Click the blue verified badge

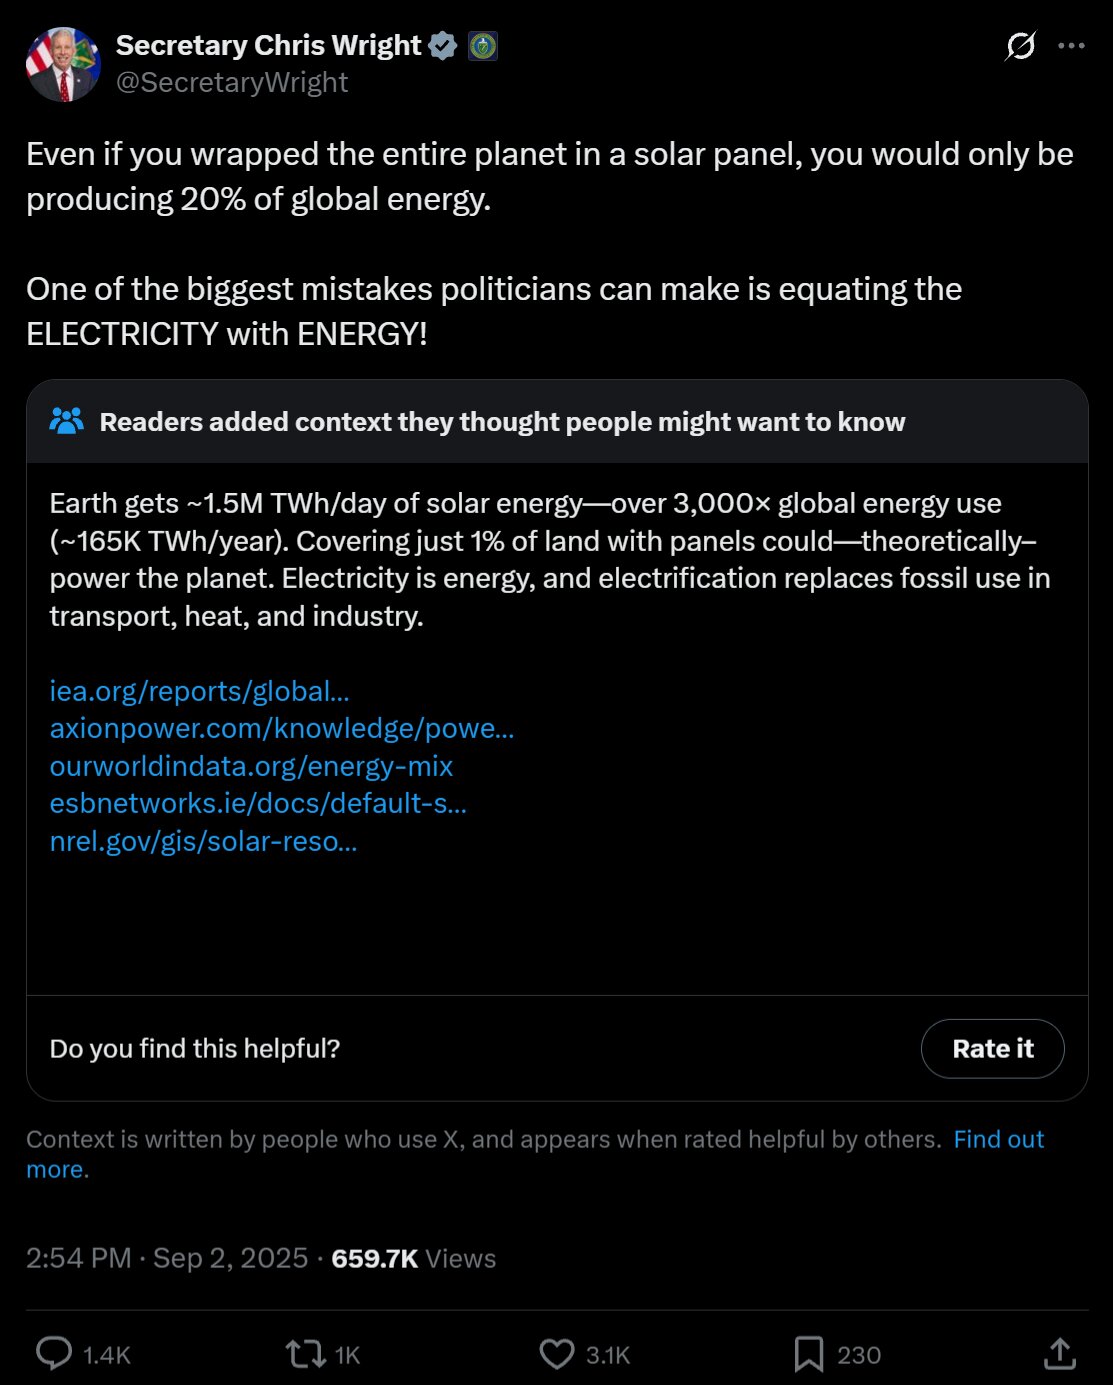[x=443, y=45]
